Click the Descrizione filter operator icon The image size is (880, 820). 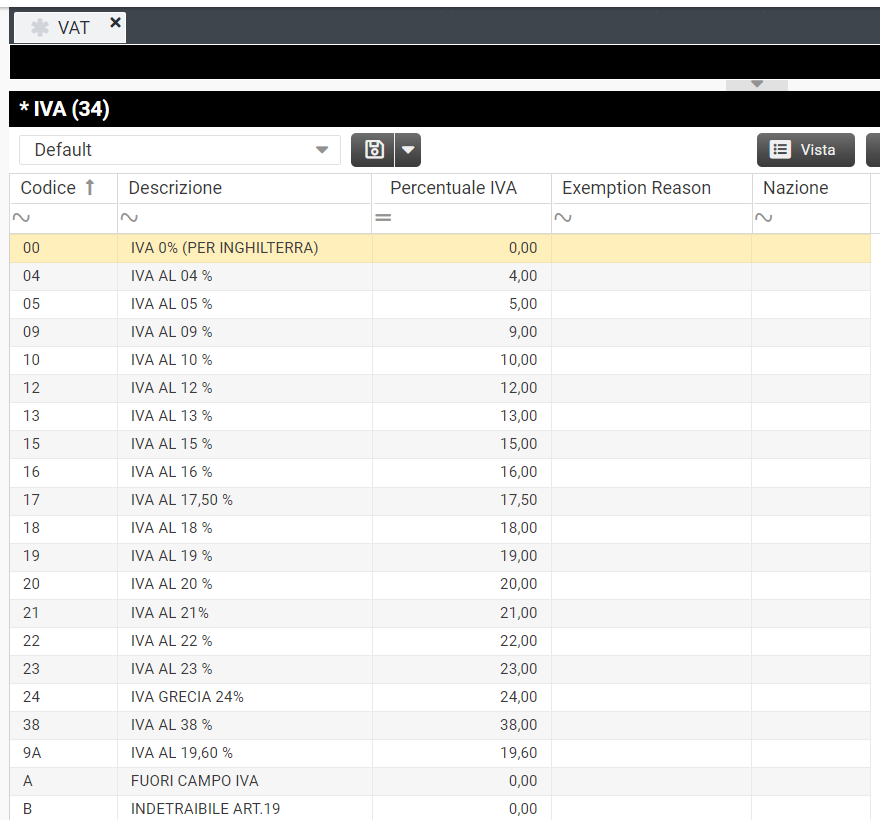pos(129,218)
